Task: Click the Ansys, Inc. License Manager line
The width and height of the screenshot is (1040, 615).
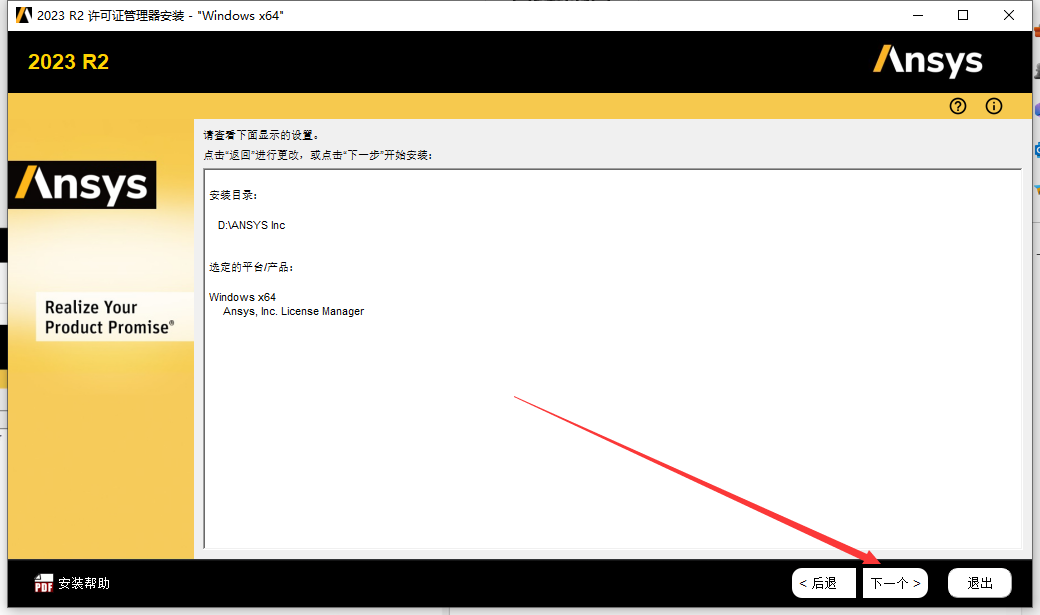Action: [x=293, y=311]
